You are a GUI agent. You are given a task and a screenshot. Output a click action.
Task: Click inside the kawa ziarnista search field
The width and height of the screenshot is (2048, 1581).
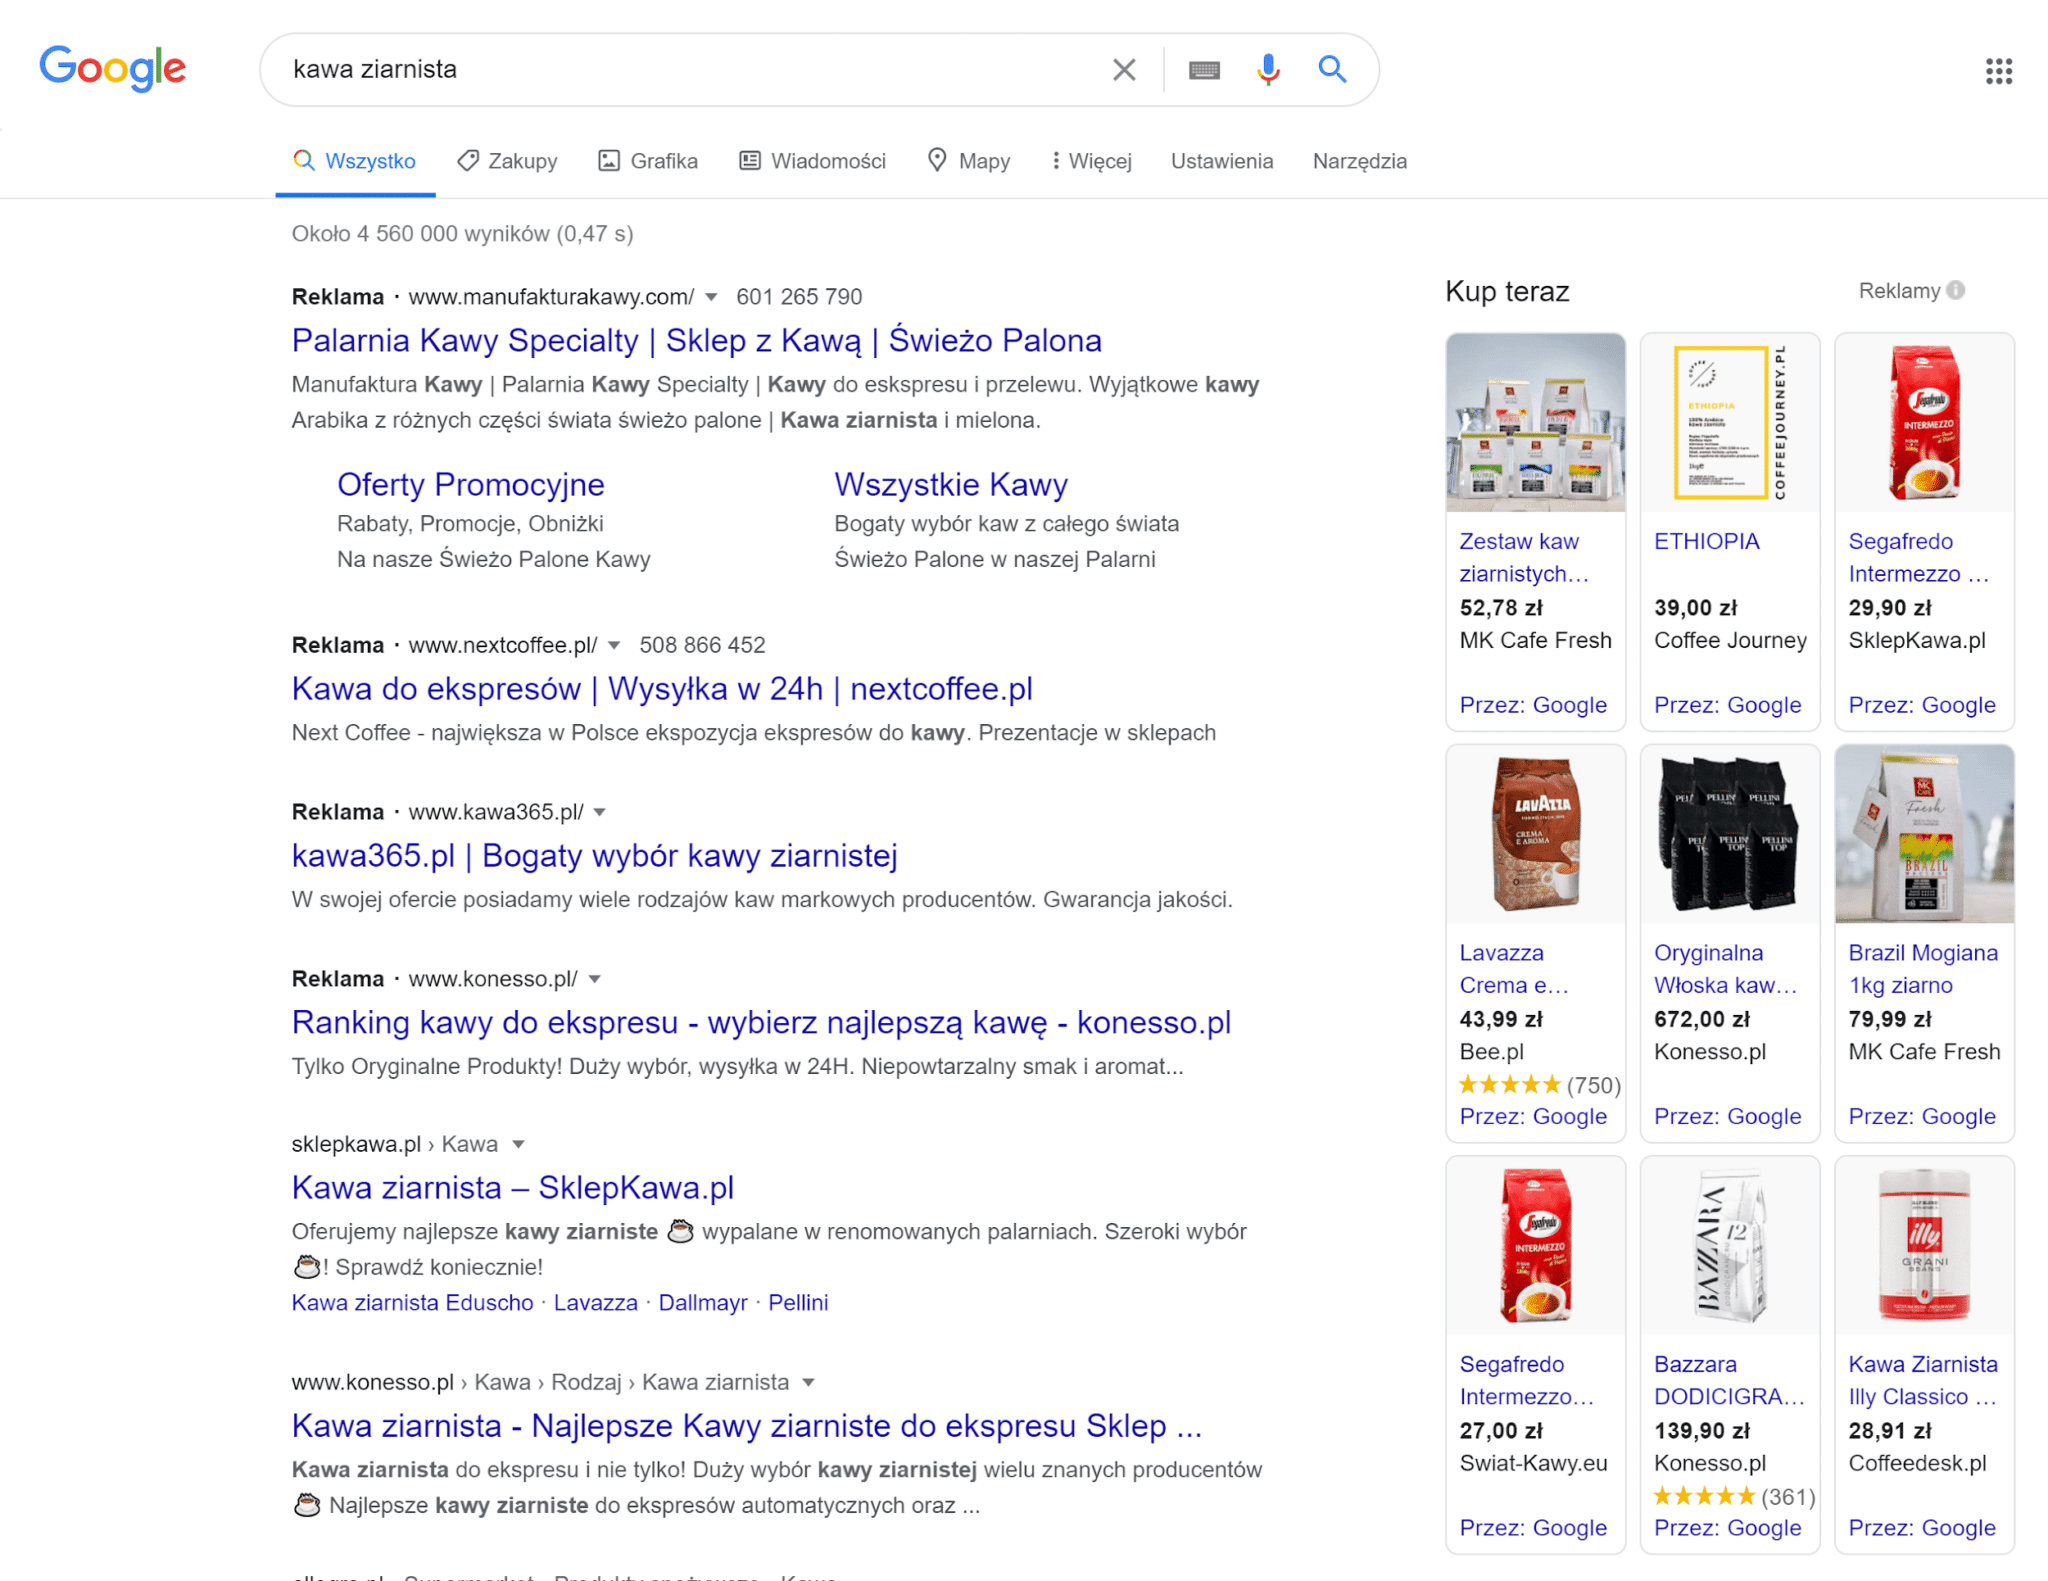[690, 69]
